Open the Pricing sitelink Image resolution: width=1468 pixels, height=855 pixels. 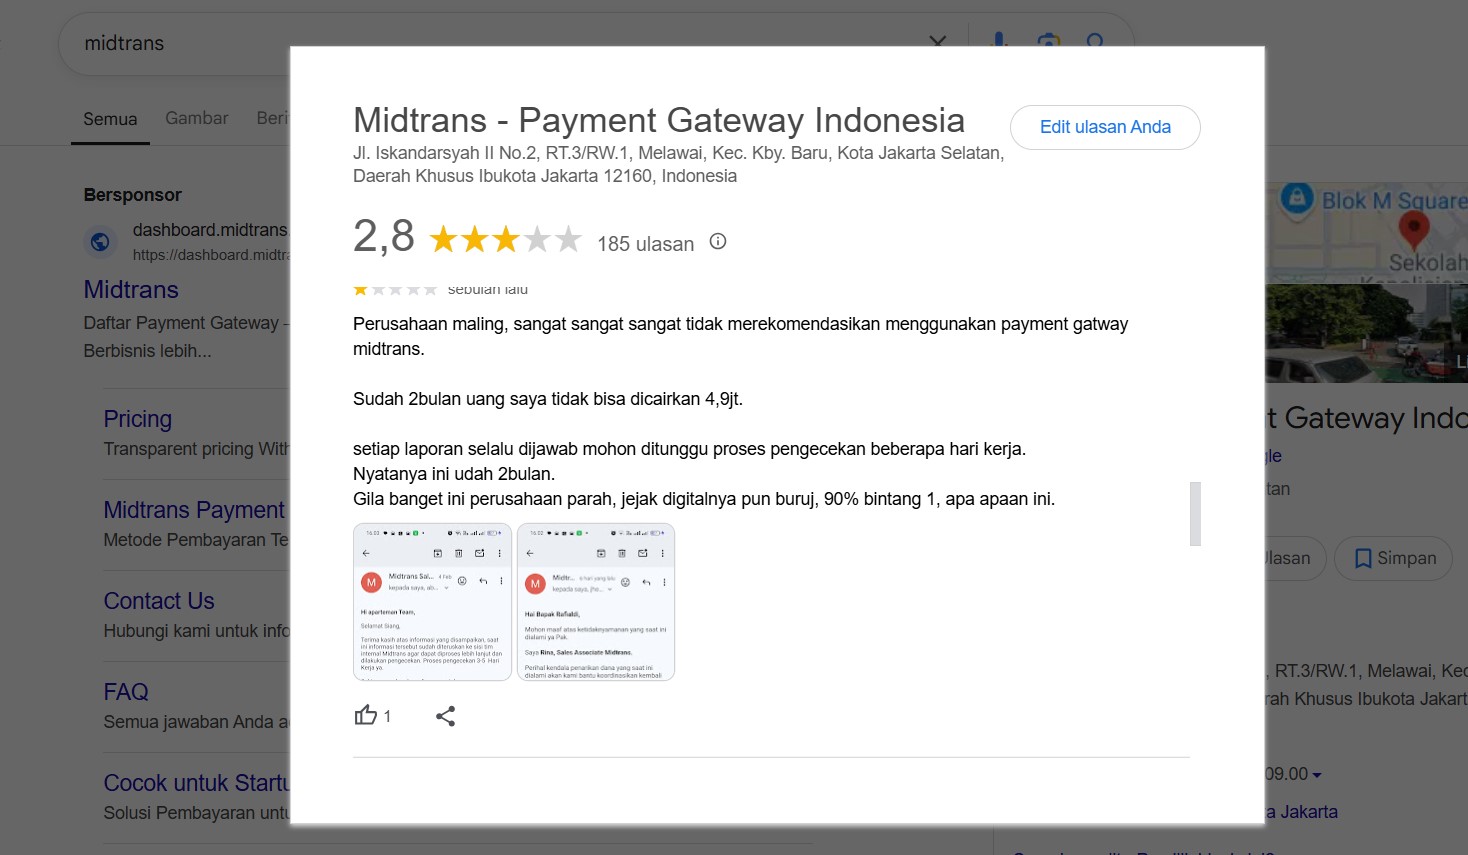point(138,419)
